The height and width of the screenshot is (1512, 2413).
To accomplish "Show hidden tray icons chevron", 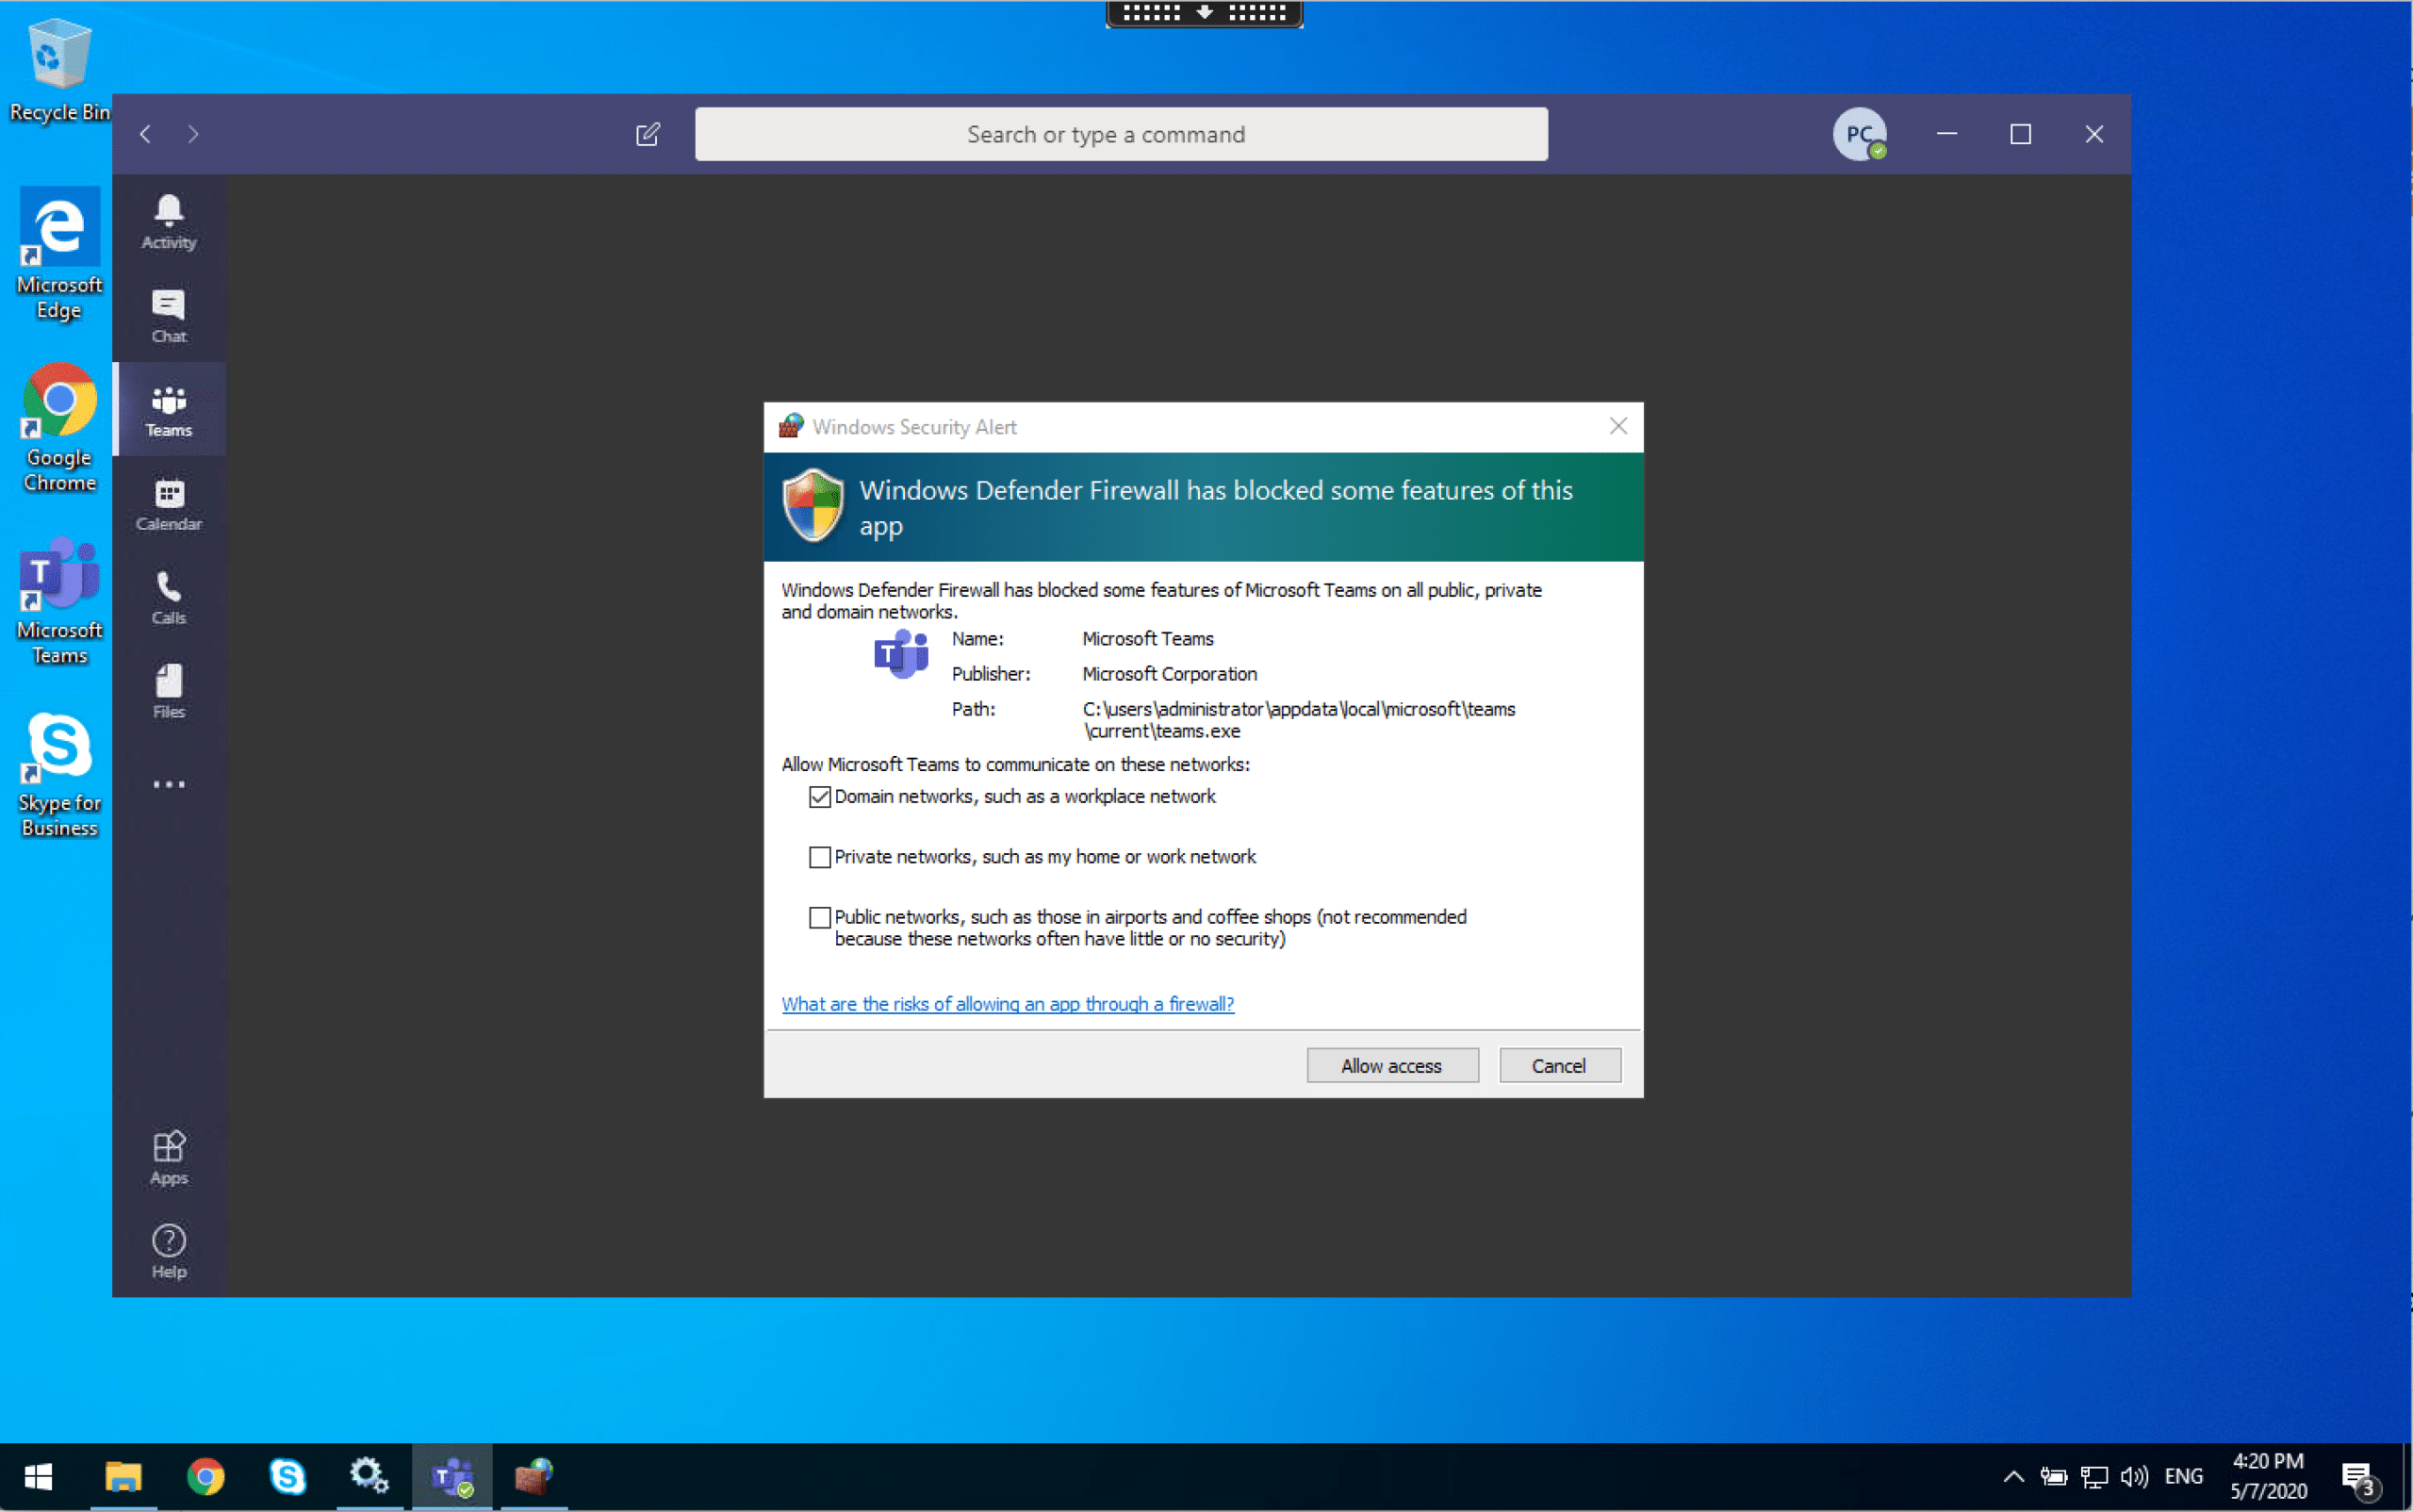I will 2014,1477.
